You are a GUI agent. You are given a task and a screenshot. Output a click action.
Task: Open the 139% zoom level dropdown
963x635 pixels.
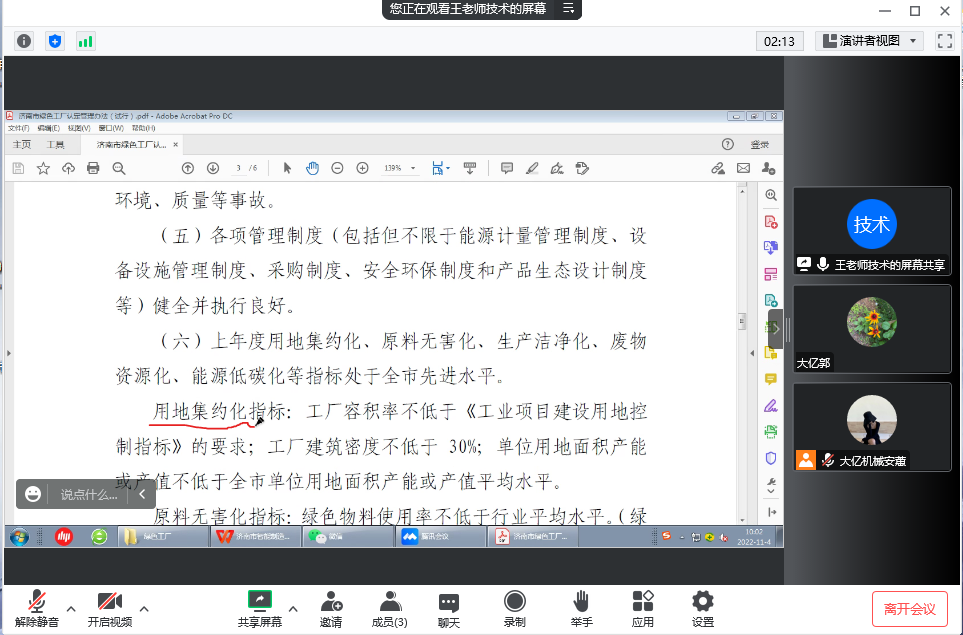399,168
